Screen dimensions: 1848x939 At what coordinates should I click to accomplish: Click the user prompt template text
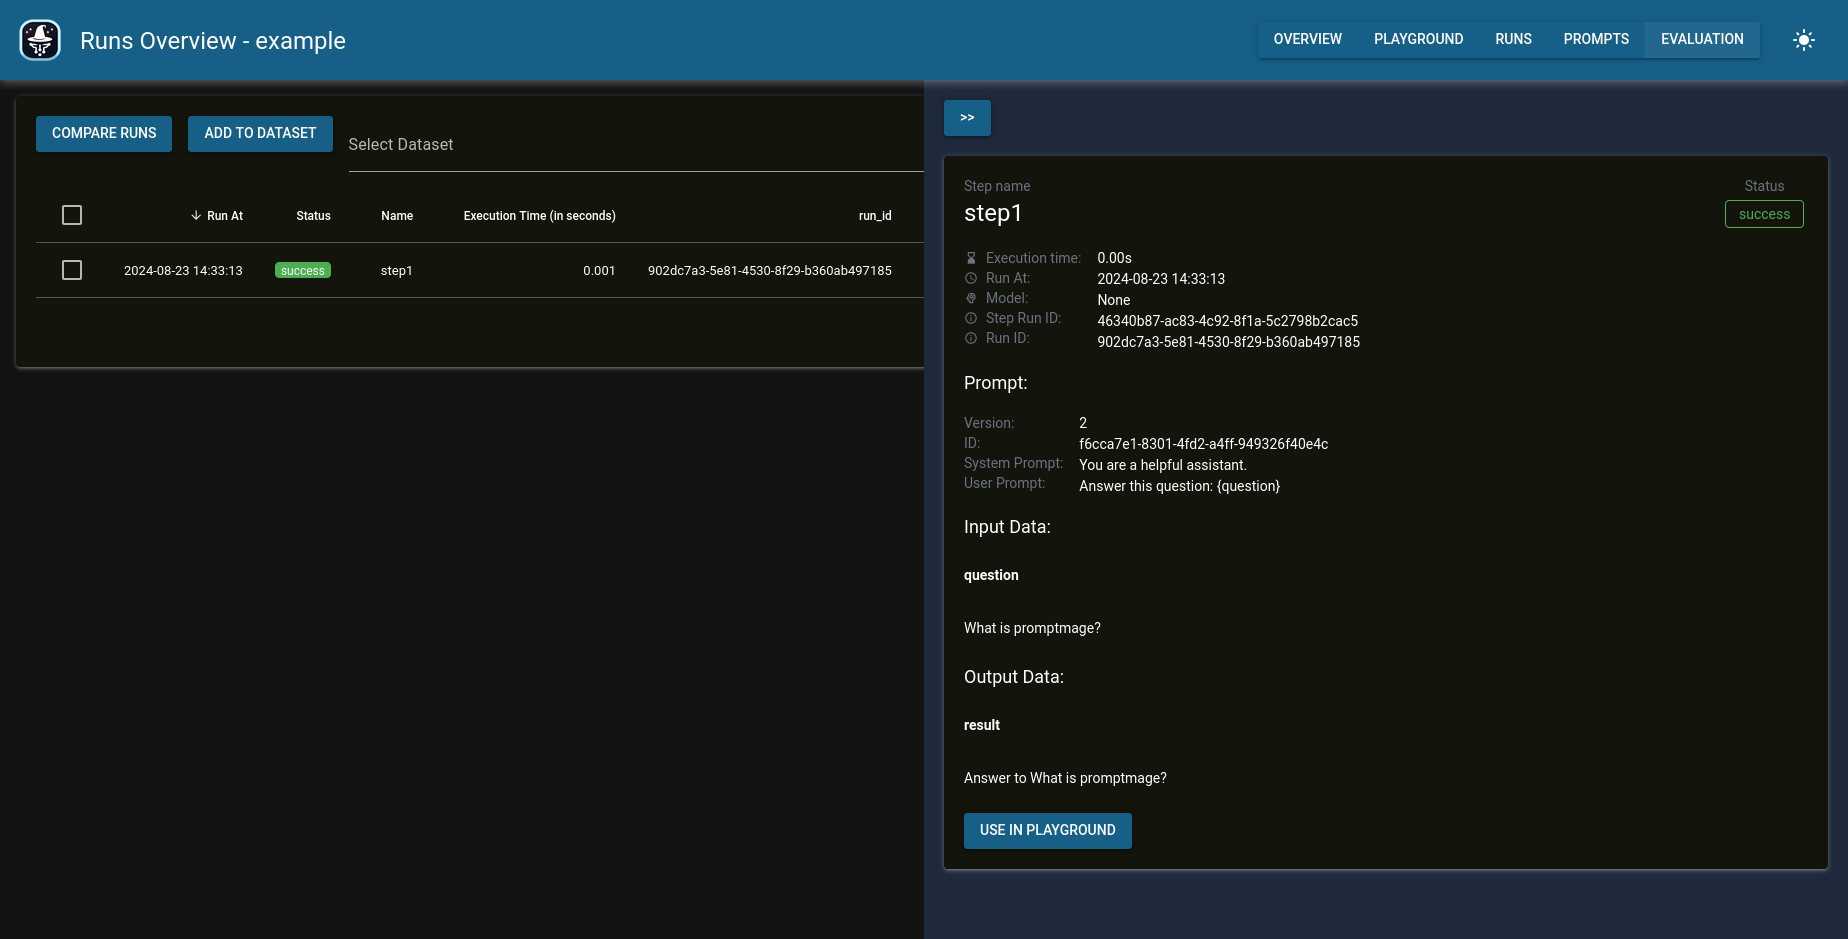coord(1180,486)
